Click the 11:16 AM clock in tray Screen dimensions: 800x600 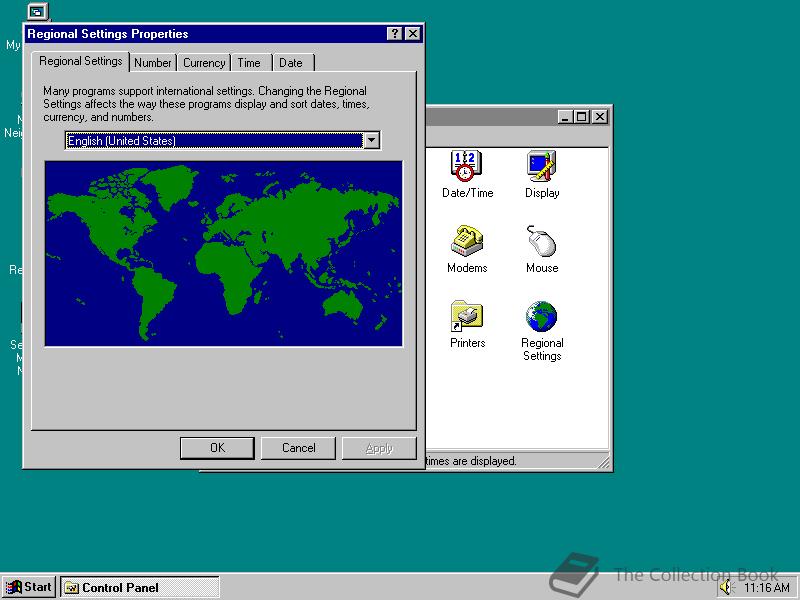(767, 588)
